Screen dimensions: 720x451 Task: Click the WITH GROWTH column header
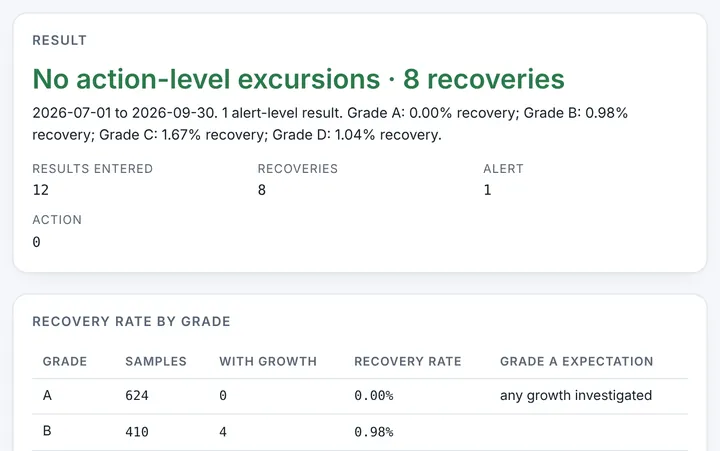point(268,361)
